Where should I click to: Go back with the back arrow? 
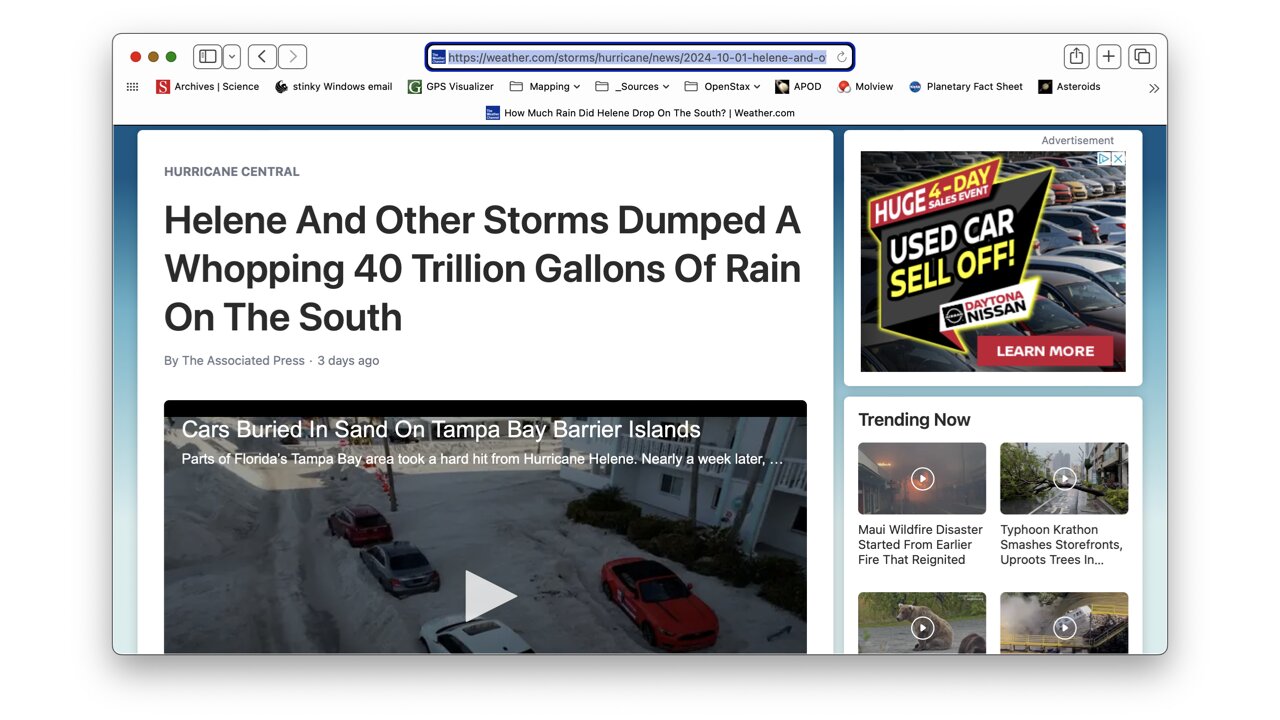(262, 57)
